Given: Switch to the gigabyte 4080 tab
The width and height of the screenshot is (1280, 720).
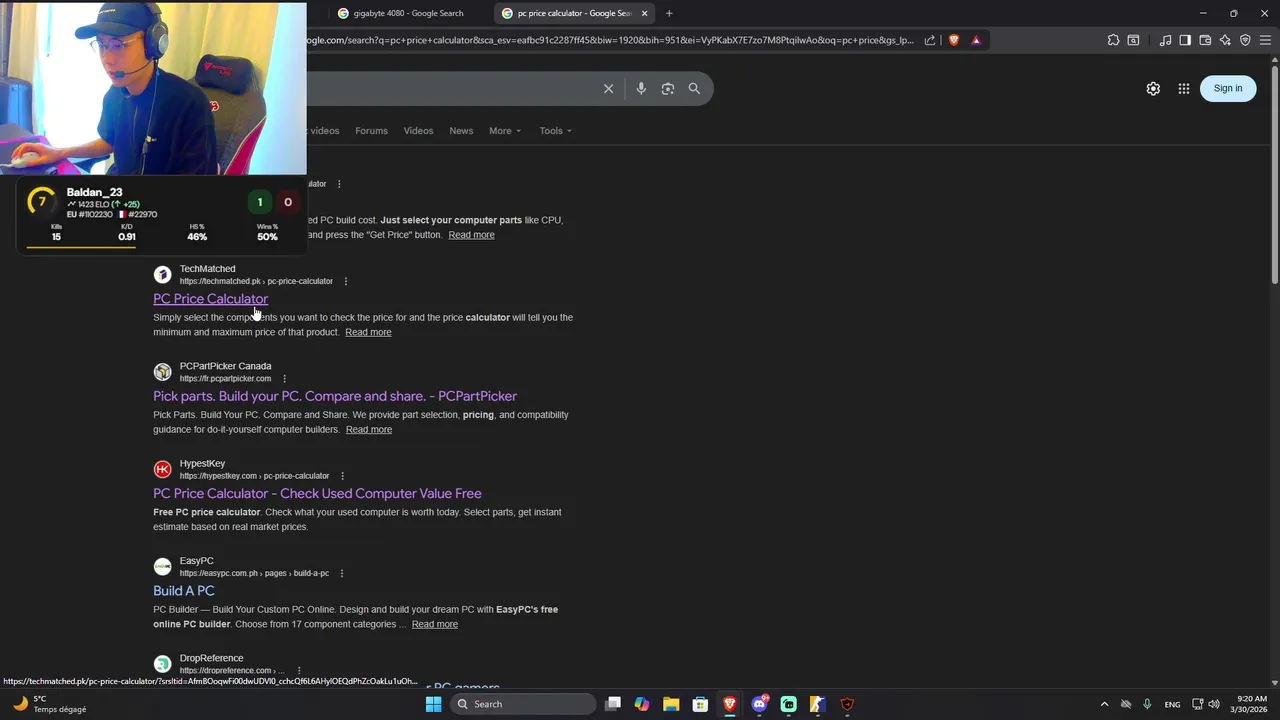Looking at the screenshot, I should click(x=408, y=13).
